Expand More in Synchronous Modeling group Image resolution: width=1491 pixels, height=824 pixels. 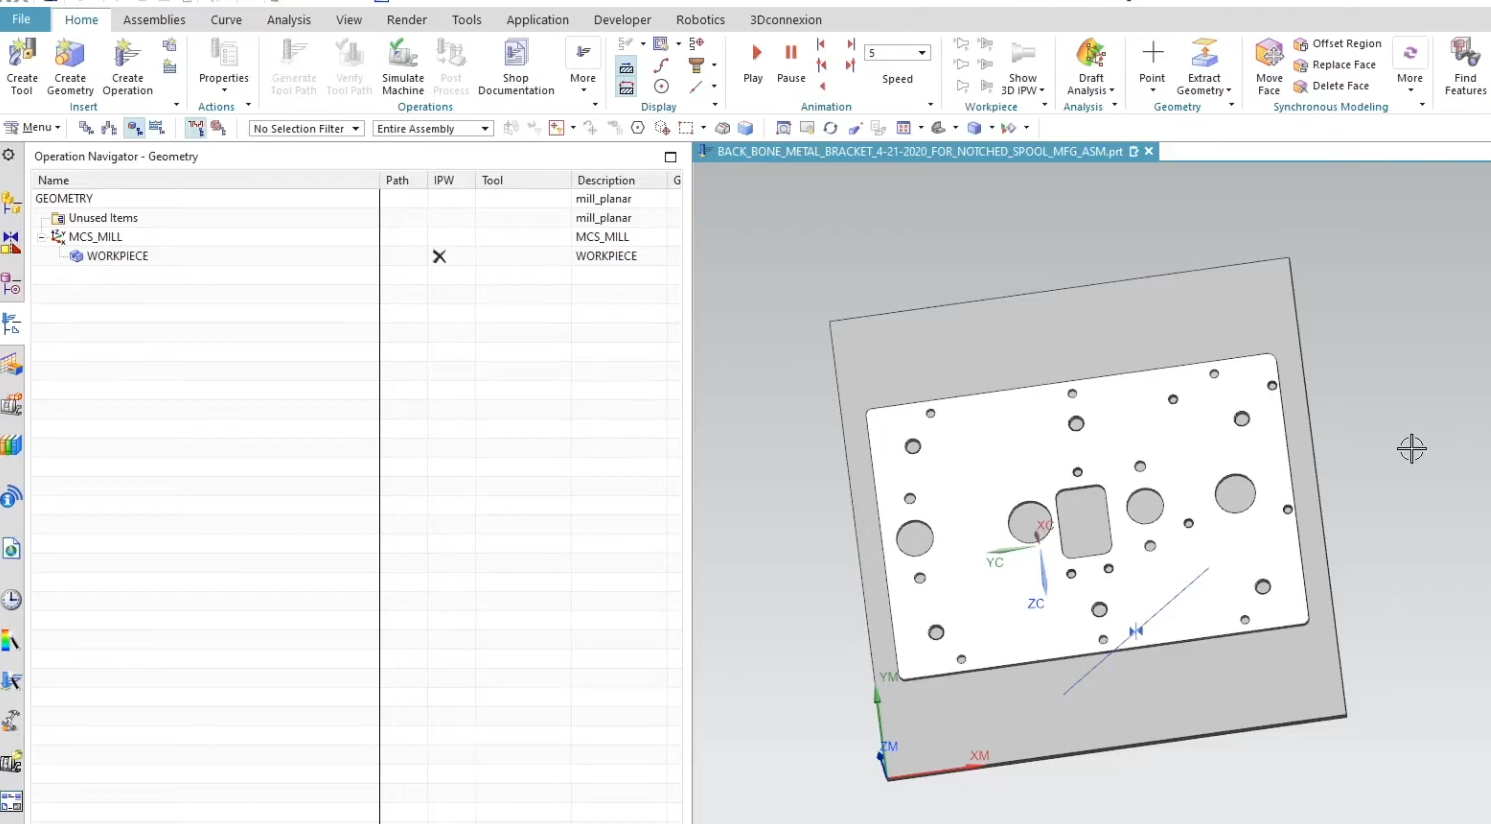tap(1410, 67)
